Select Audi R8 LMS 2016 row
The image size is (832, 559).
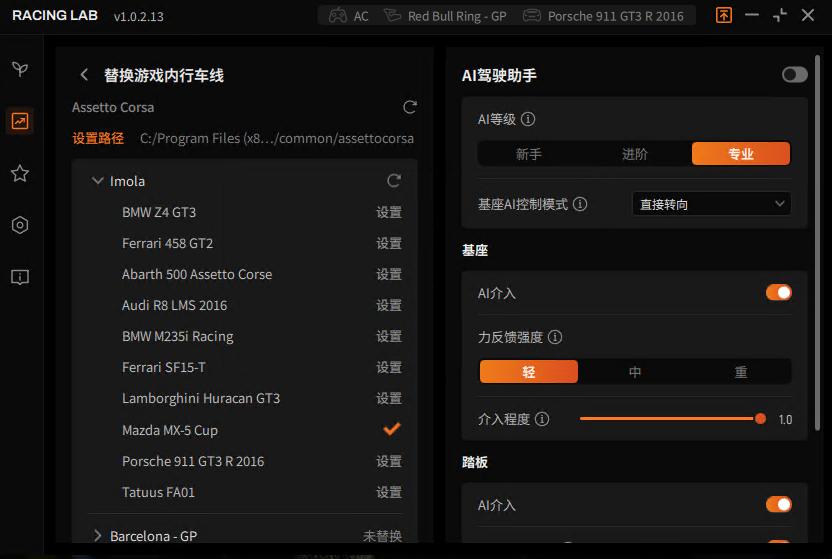[x=245, y=305]
